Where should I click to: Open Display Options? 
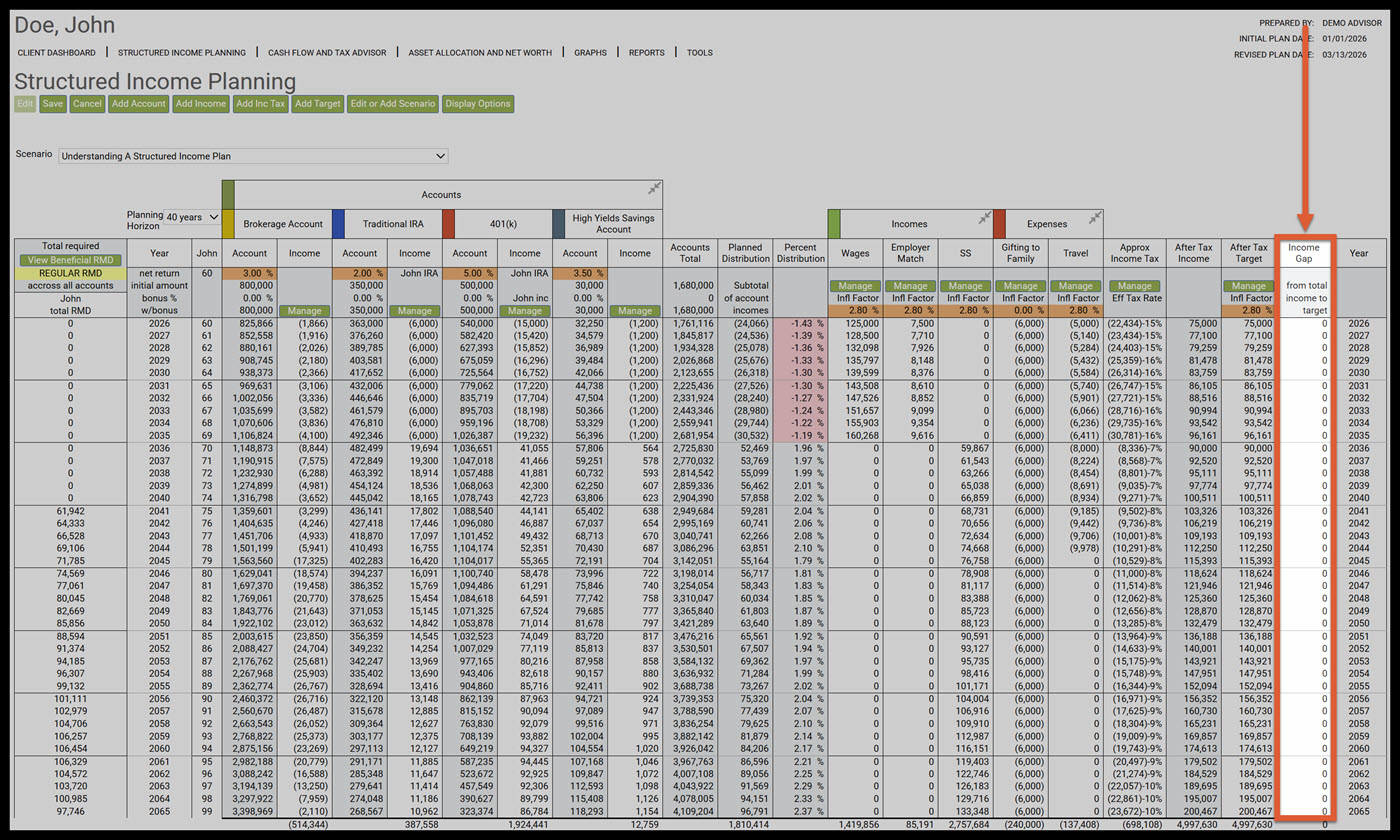click(x=478, y=103)
